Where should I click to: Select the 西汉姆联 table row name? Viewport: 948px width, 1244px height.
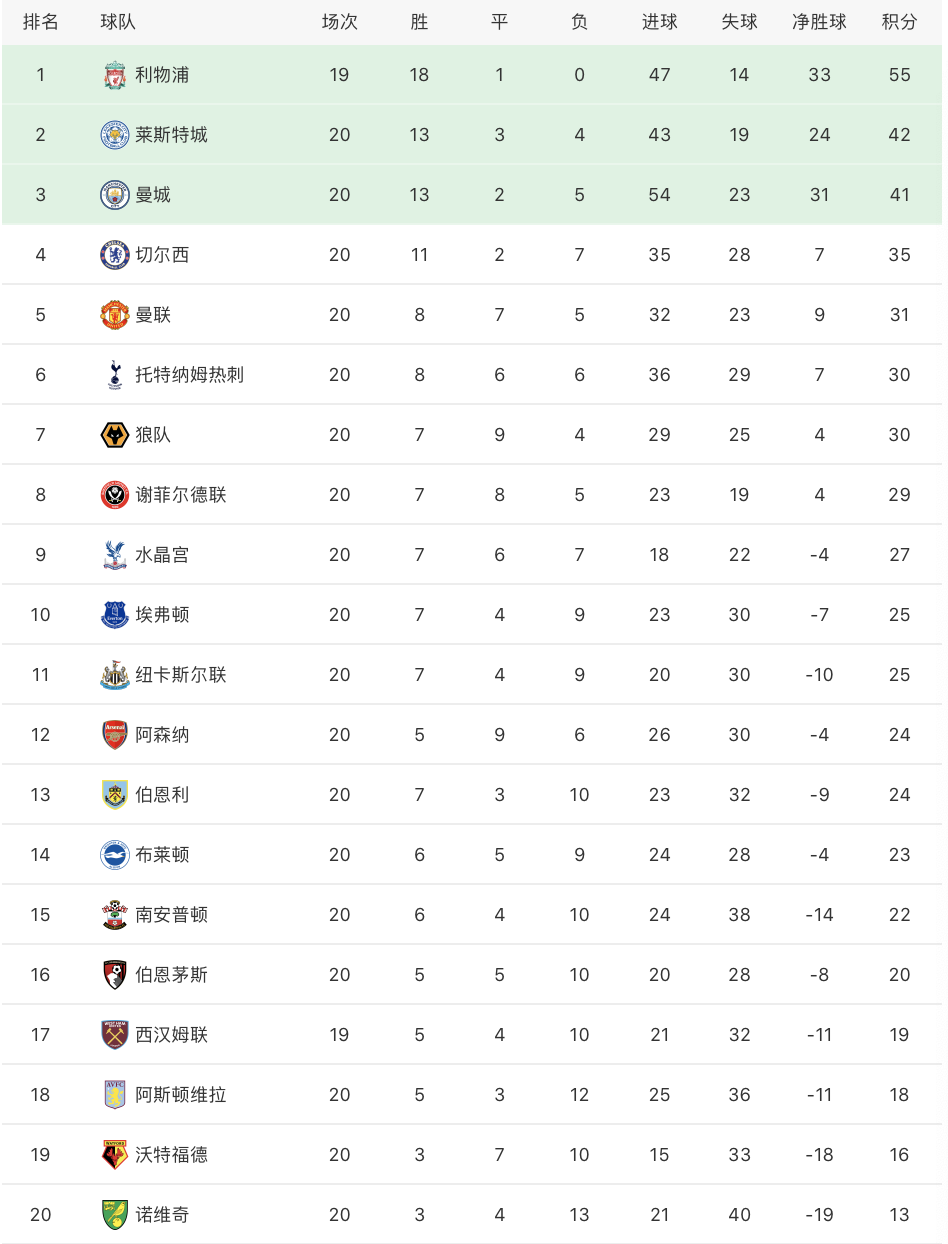pyautogui.click(x=171, y=1035)
